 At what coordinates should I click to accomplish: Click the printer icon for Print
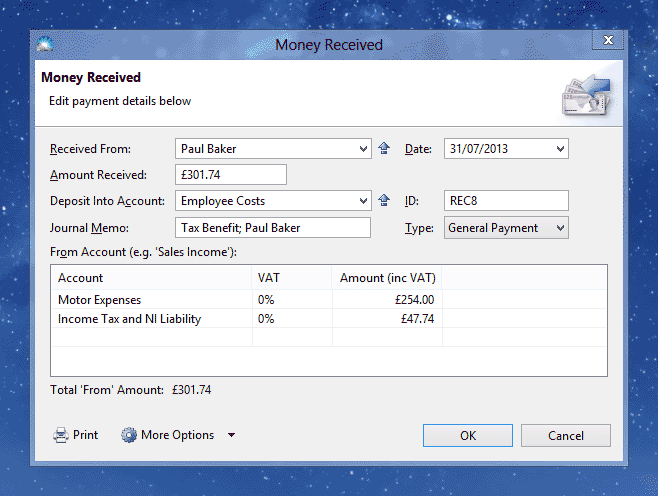tap(61, 435)
